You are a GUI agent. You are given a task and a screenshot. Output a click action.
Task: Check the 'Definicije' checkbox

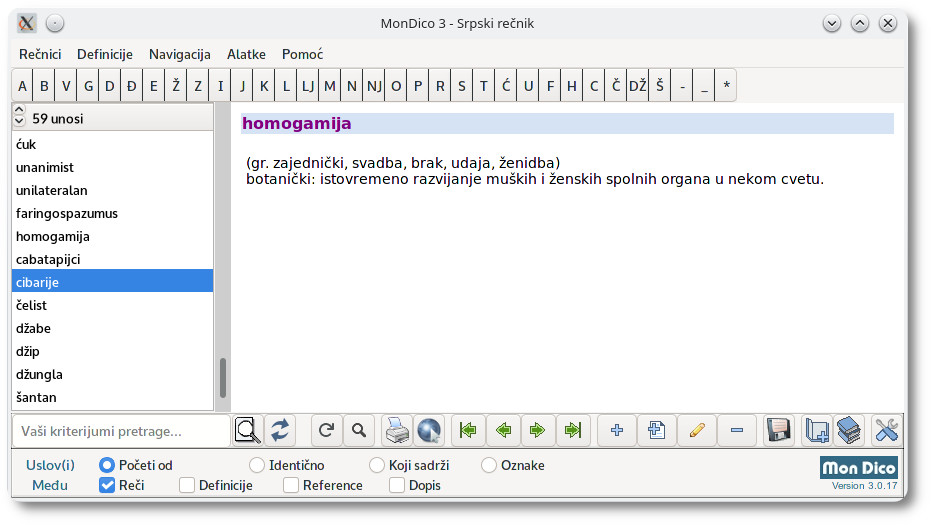186,485
